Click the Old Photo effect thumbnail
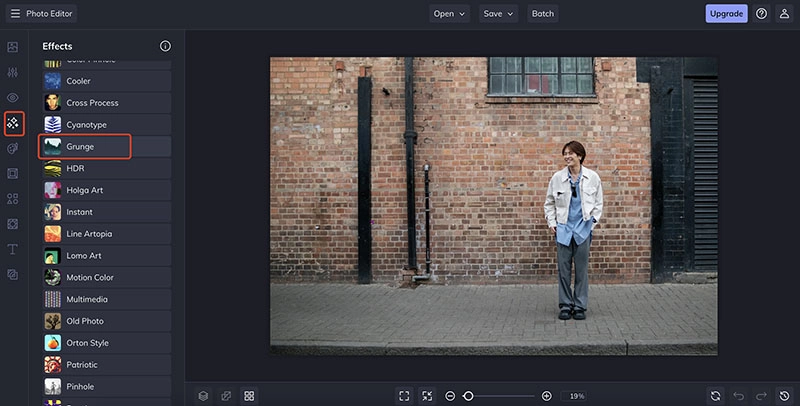The width and height of the screenshot is (800, 406). pos(53,321)
